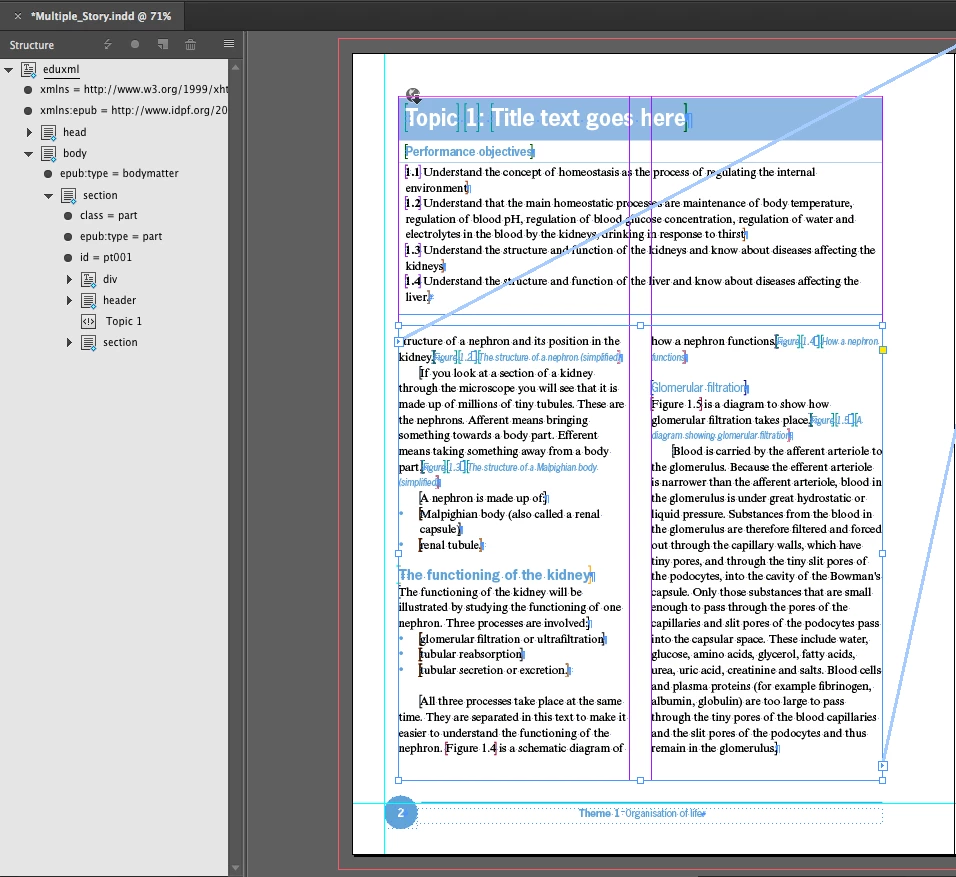This screenshot has height=877, width=956.
Task: Click the Structure panel scroll up arrow
Action: (235, 67)
